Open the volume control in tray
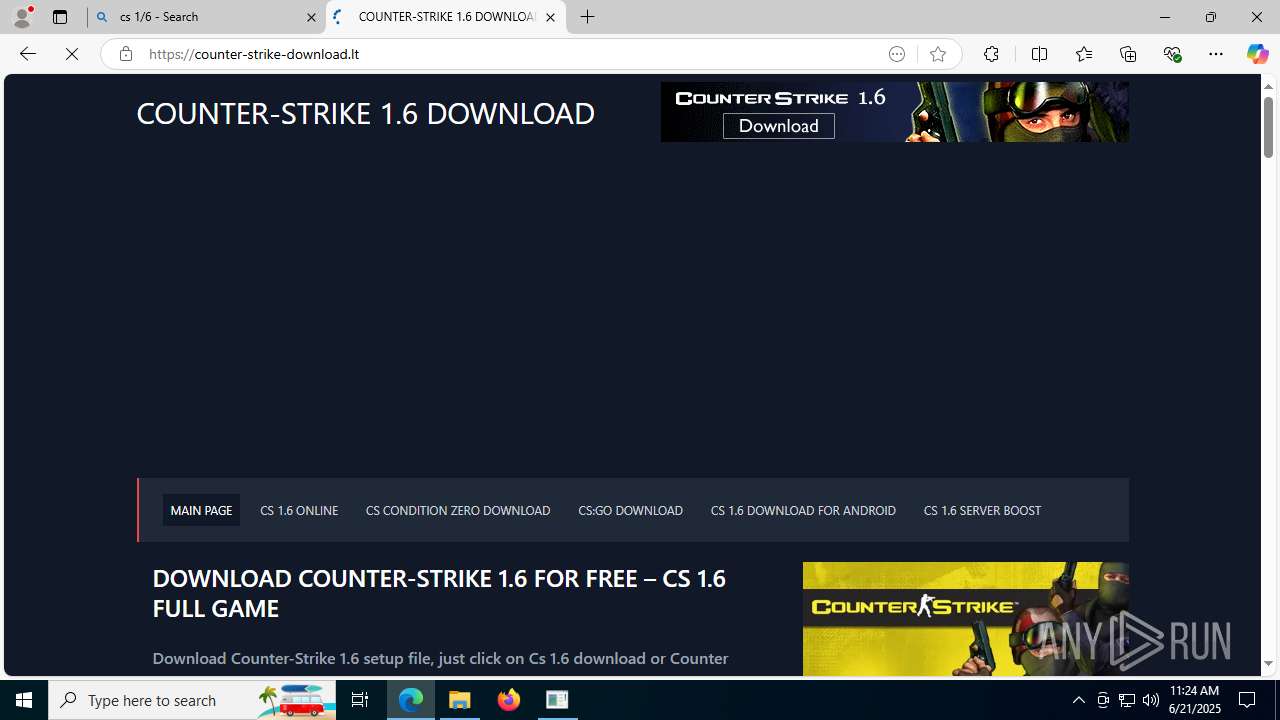 [x=1151, y=700]
